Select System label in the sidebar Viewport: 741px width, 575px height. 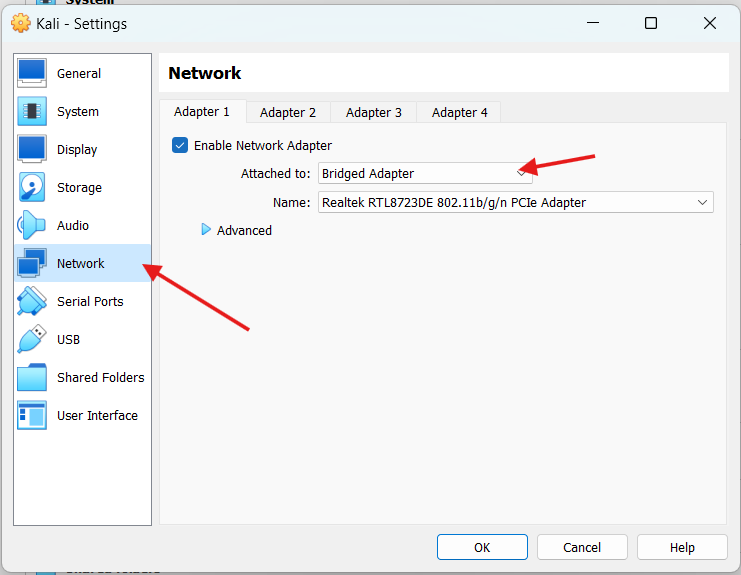click(78, 112)
